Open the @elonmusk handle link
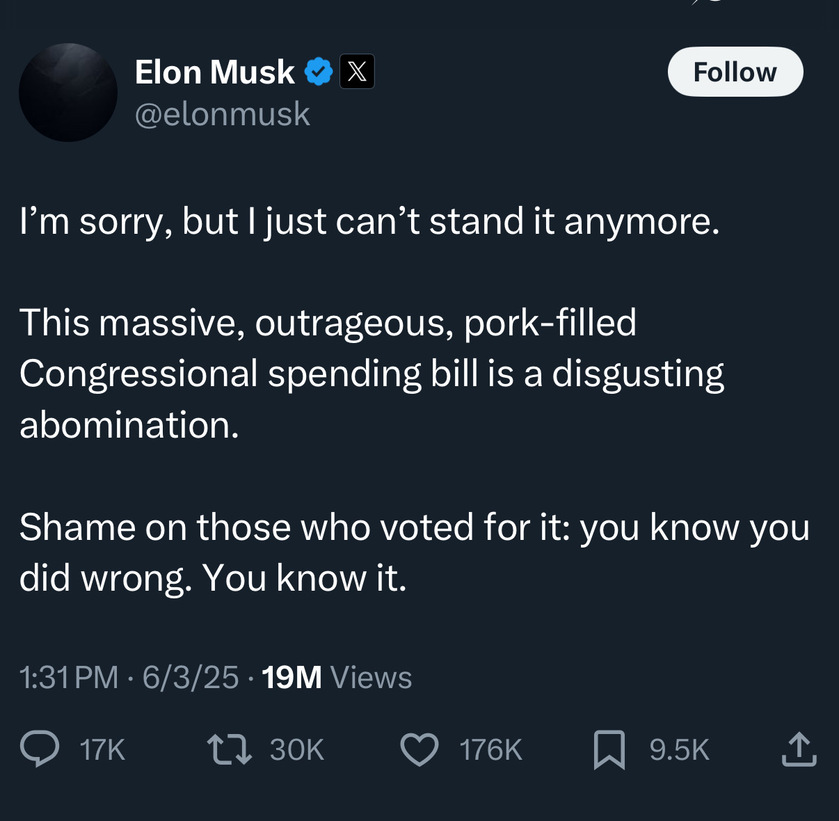 tap(222, 114)
